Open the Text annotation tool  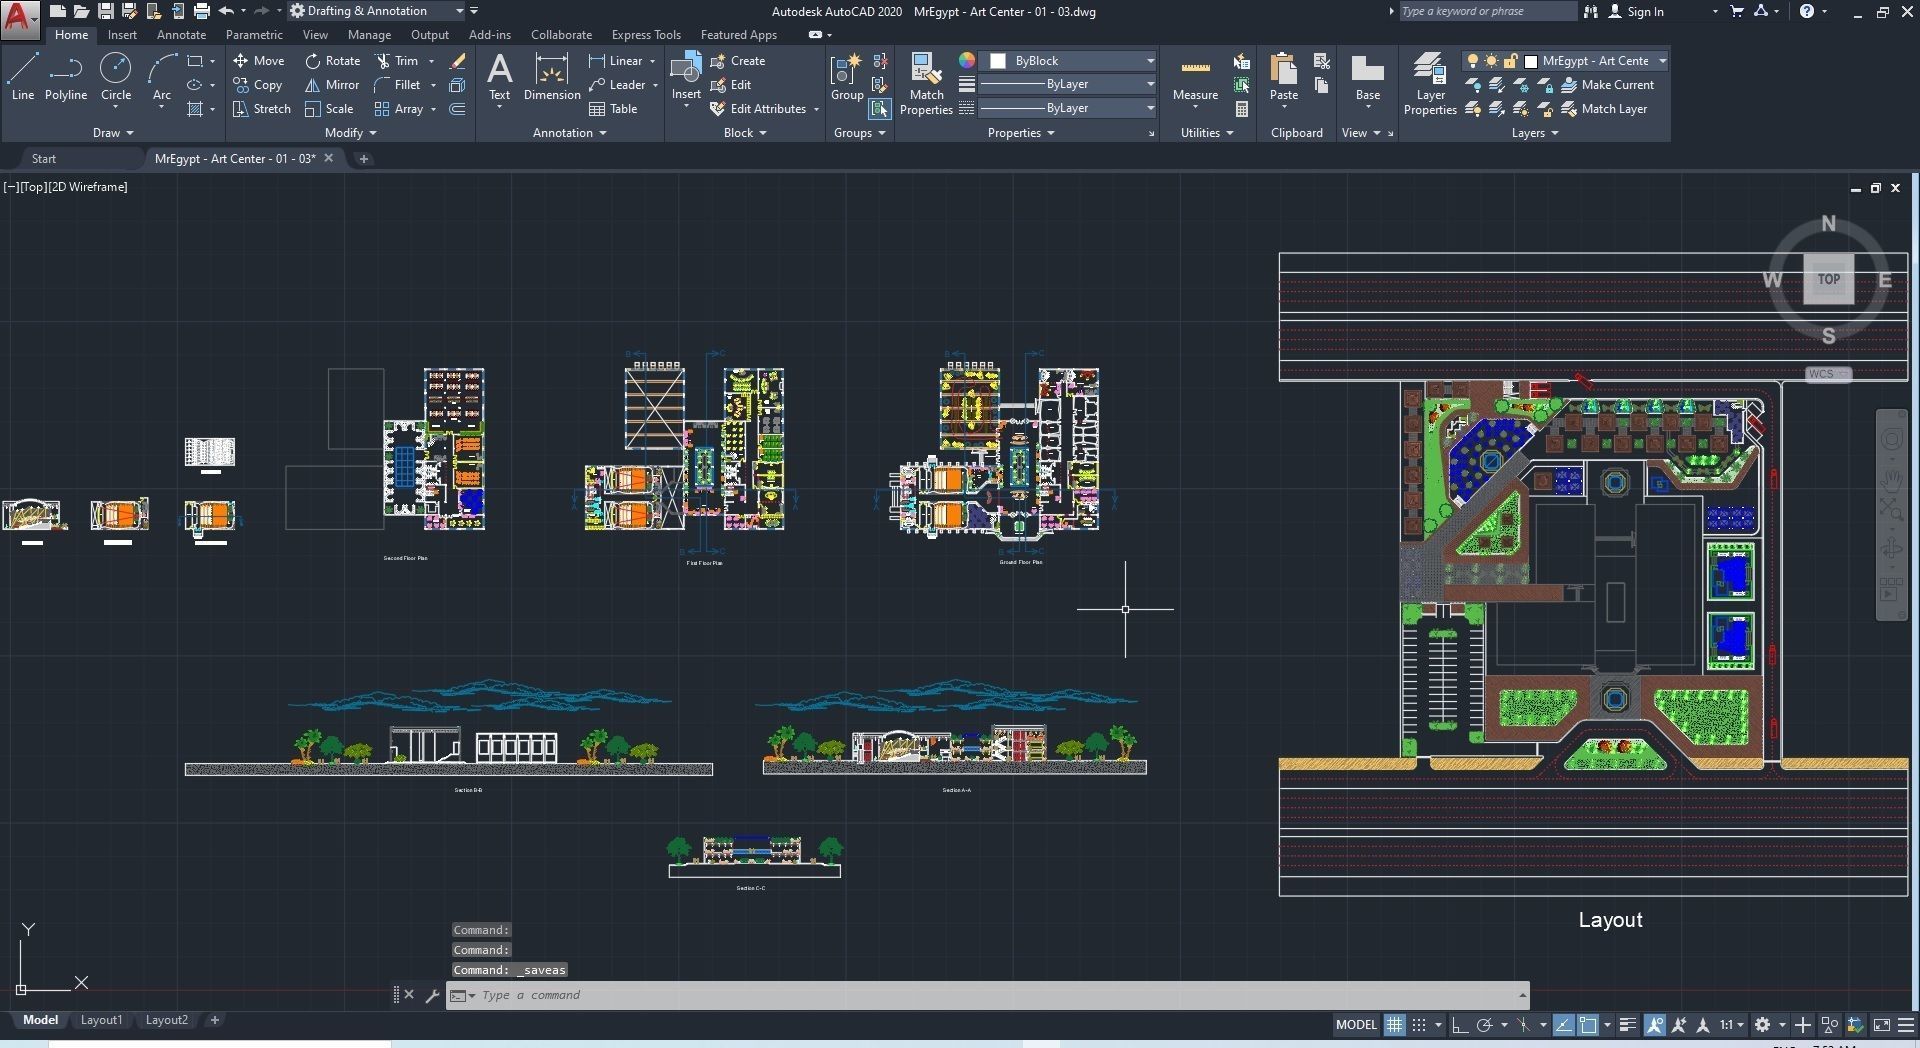499,77
